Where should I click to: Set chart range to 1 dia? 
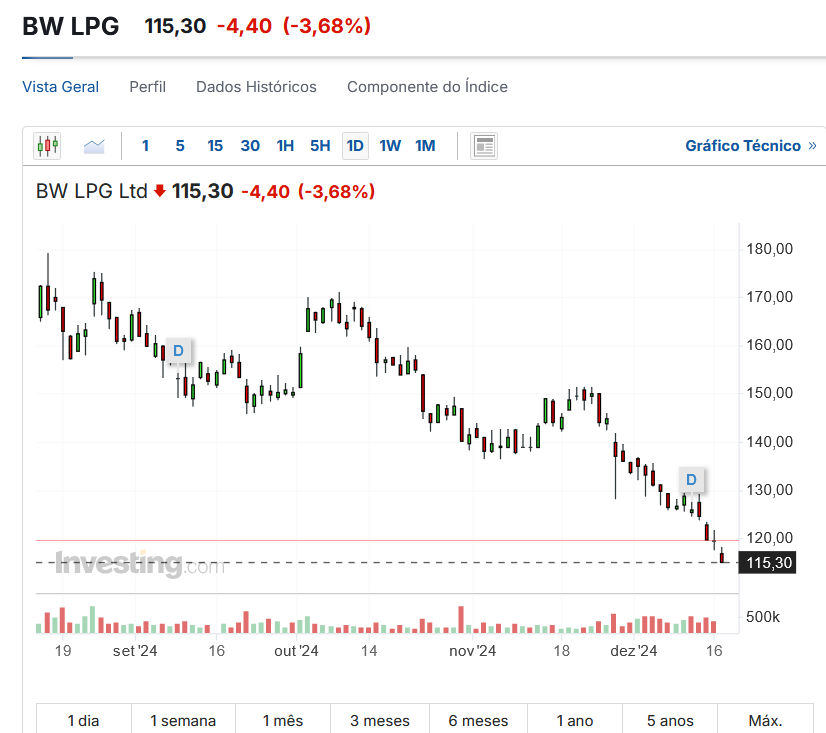(x=84, y=720)
